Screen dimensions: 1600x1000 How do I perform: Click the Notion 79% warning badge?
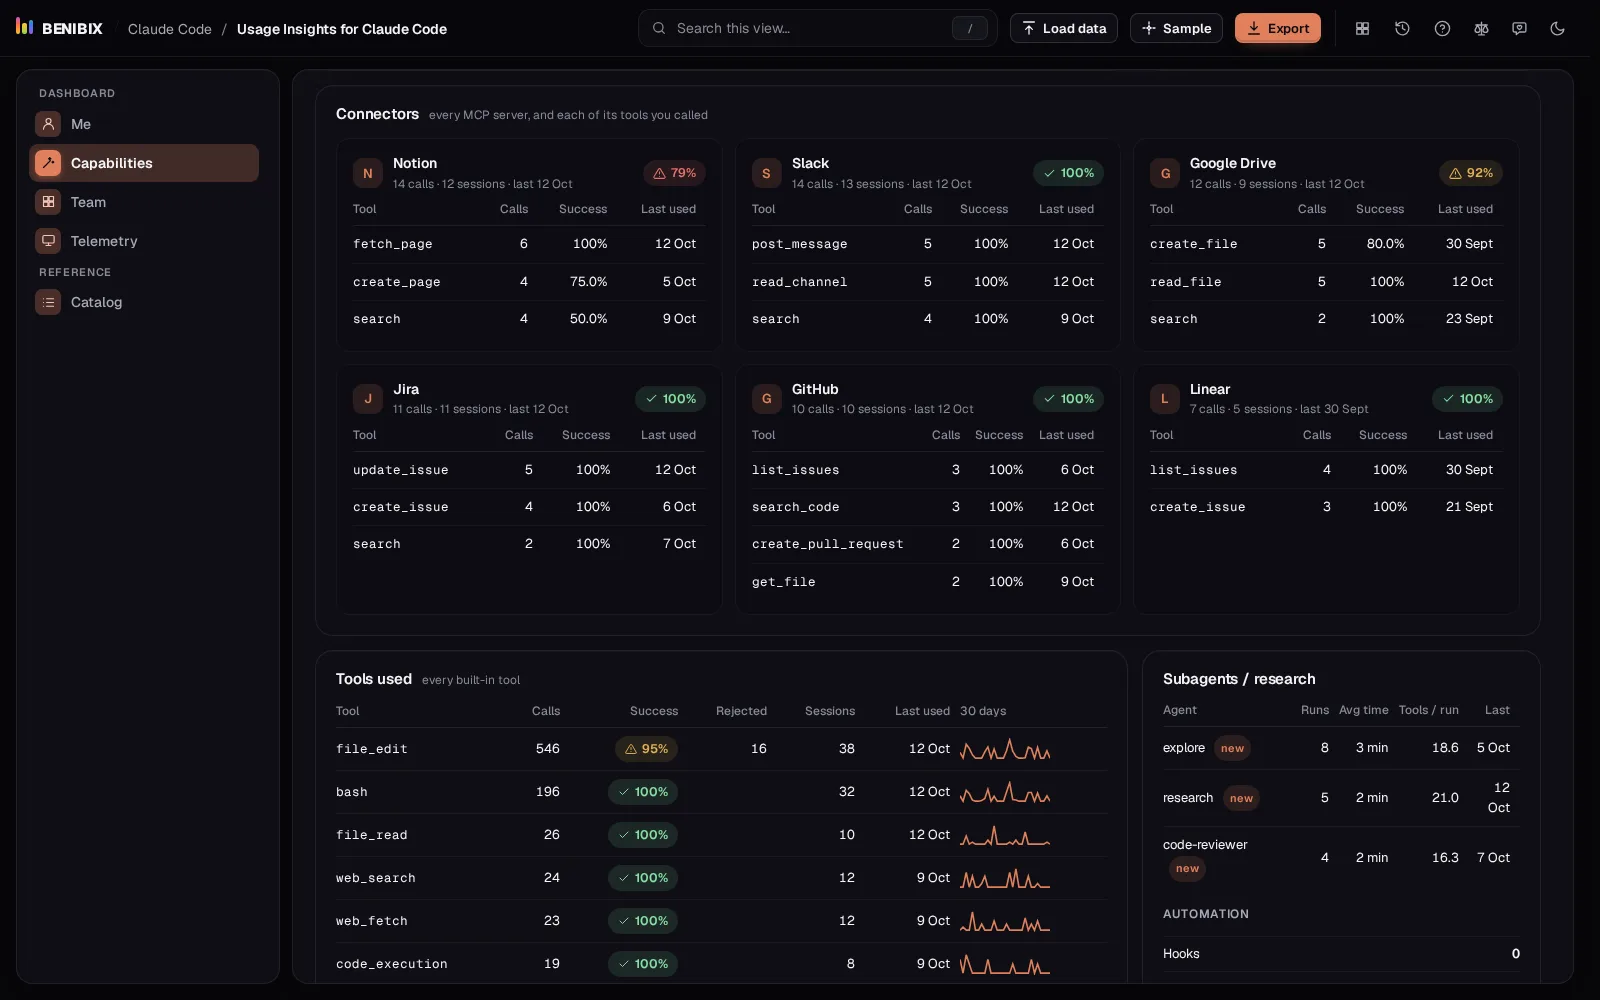click(x=675, y=173)
